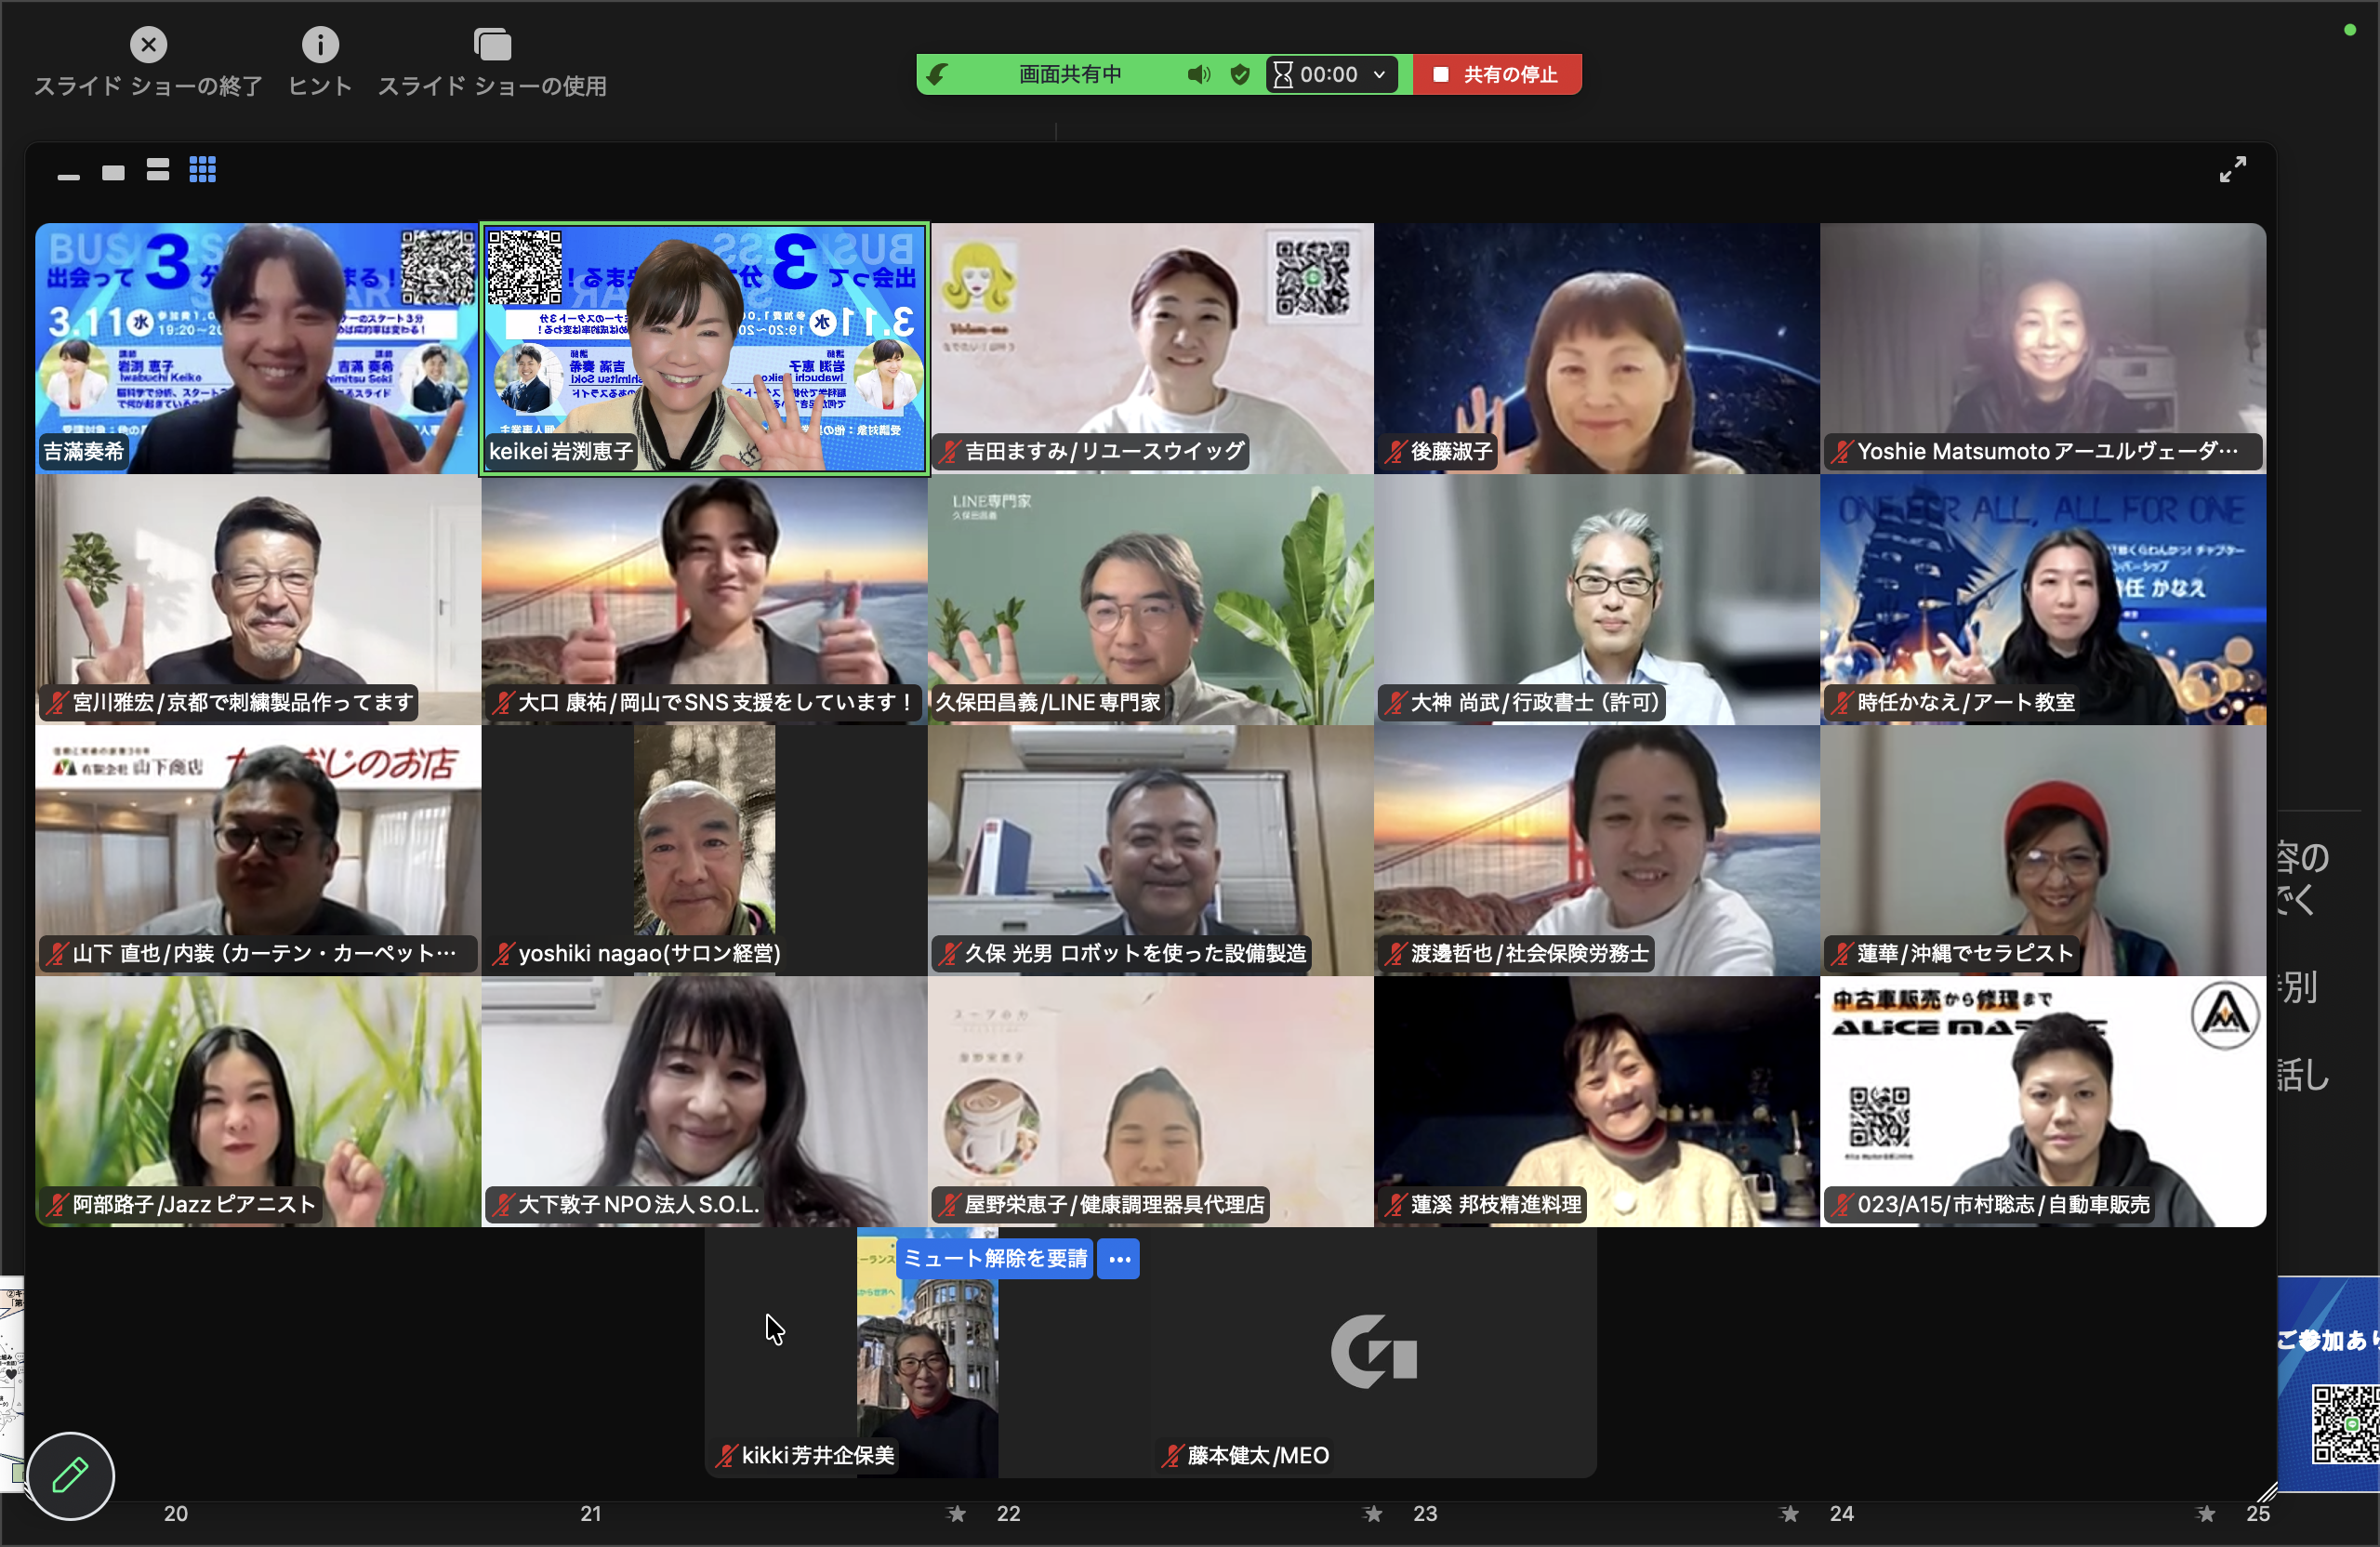Click the 画面共有中 sharing status bar
2380x1547 pixels.
(1069, 75)
